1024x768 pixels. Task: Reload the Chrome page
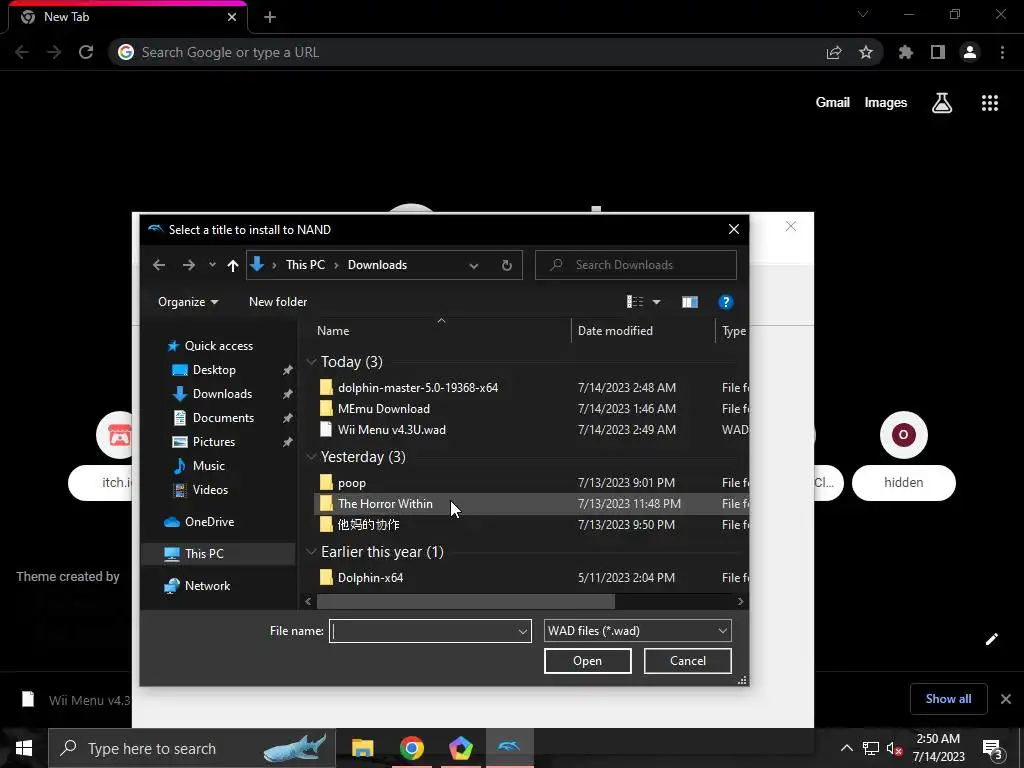86,52
